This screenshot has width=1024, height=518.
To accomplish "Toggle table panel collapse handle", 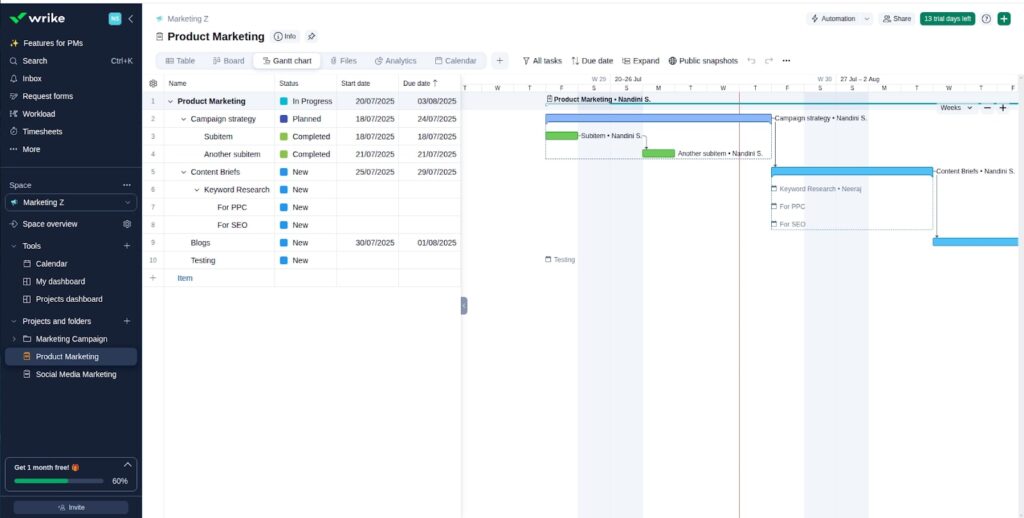I will tap(464, 306).
